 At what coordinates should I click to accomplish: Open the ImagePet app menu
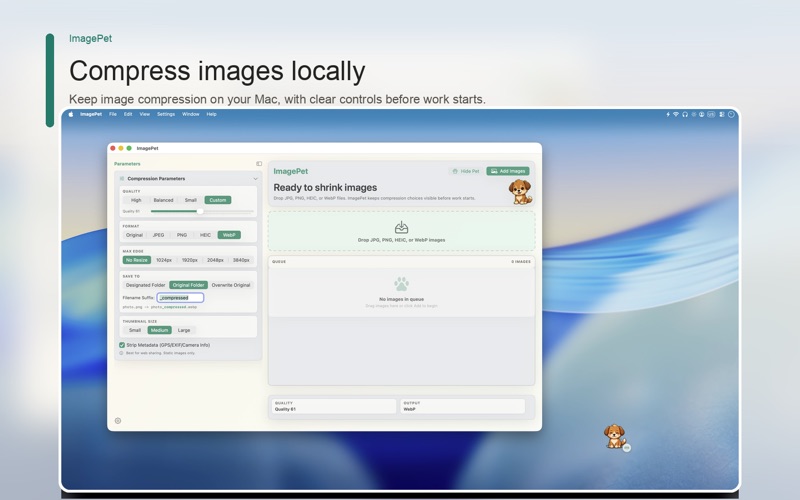[x=91, y=114]
